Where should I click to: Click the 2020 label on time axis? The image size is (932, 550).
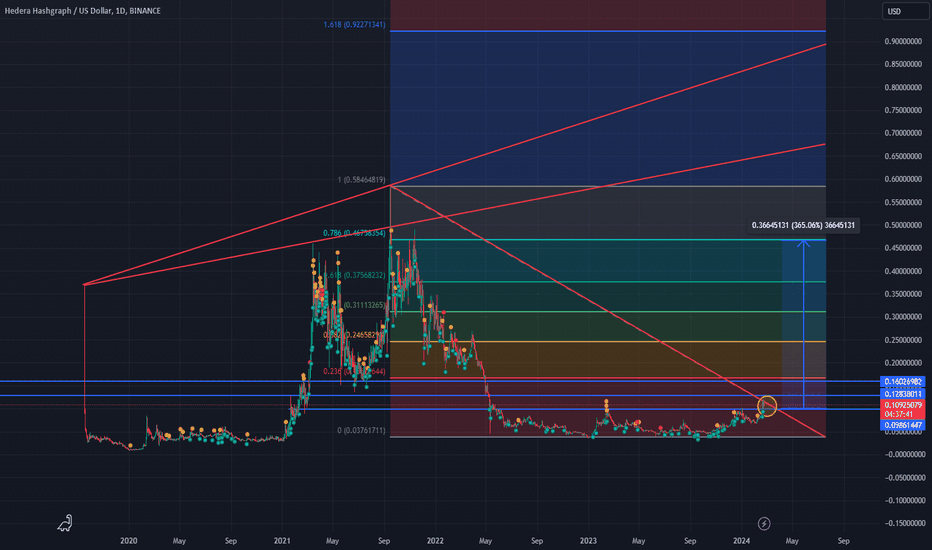pos(128,541)
